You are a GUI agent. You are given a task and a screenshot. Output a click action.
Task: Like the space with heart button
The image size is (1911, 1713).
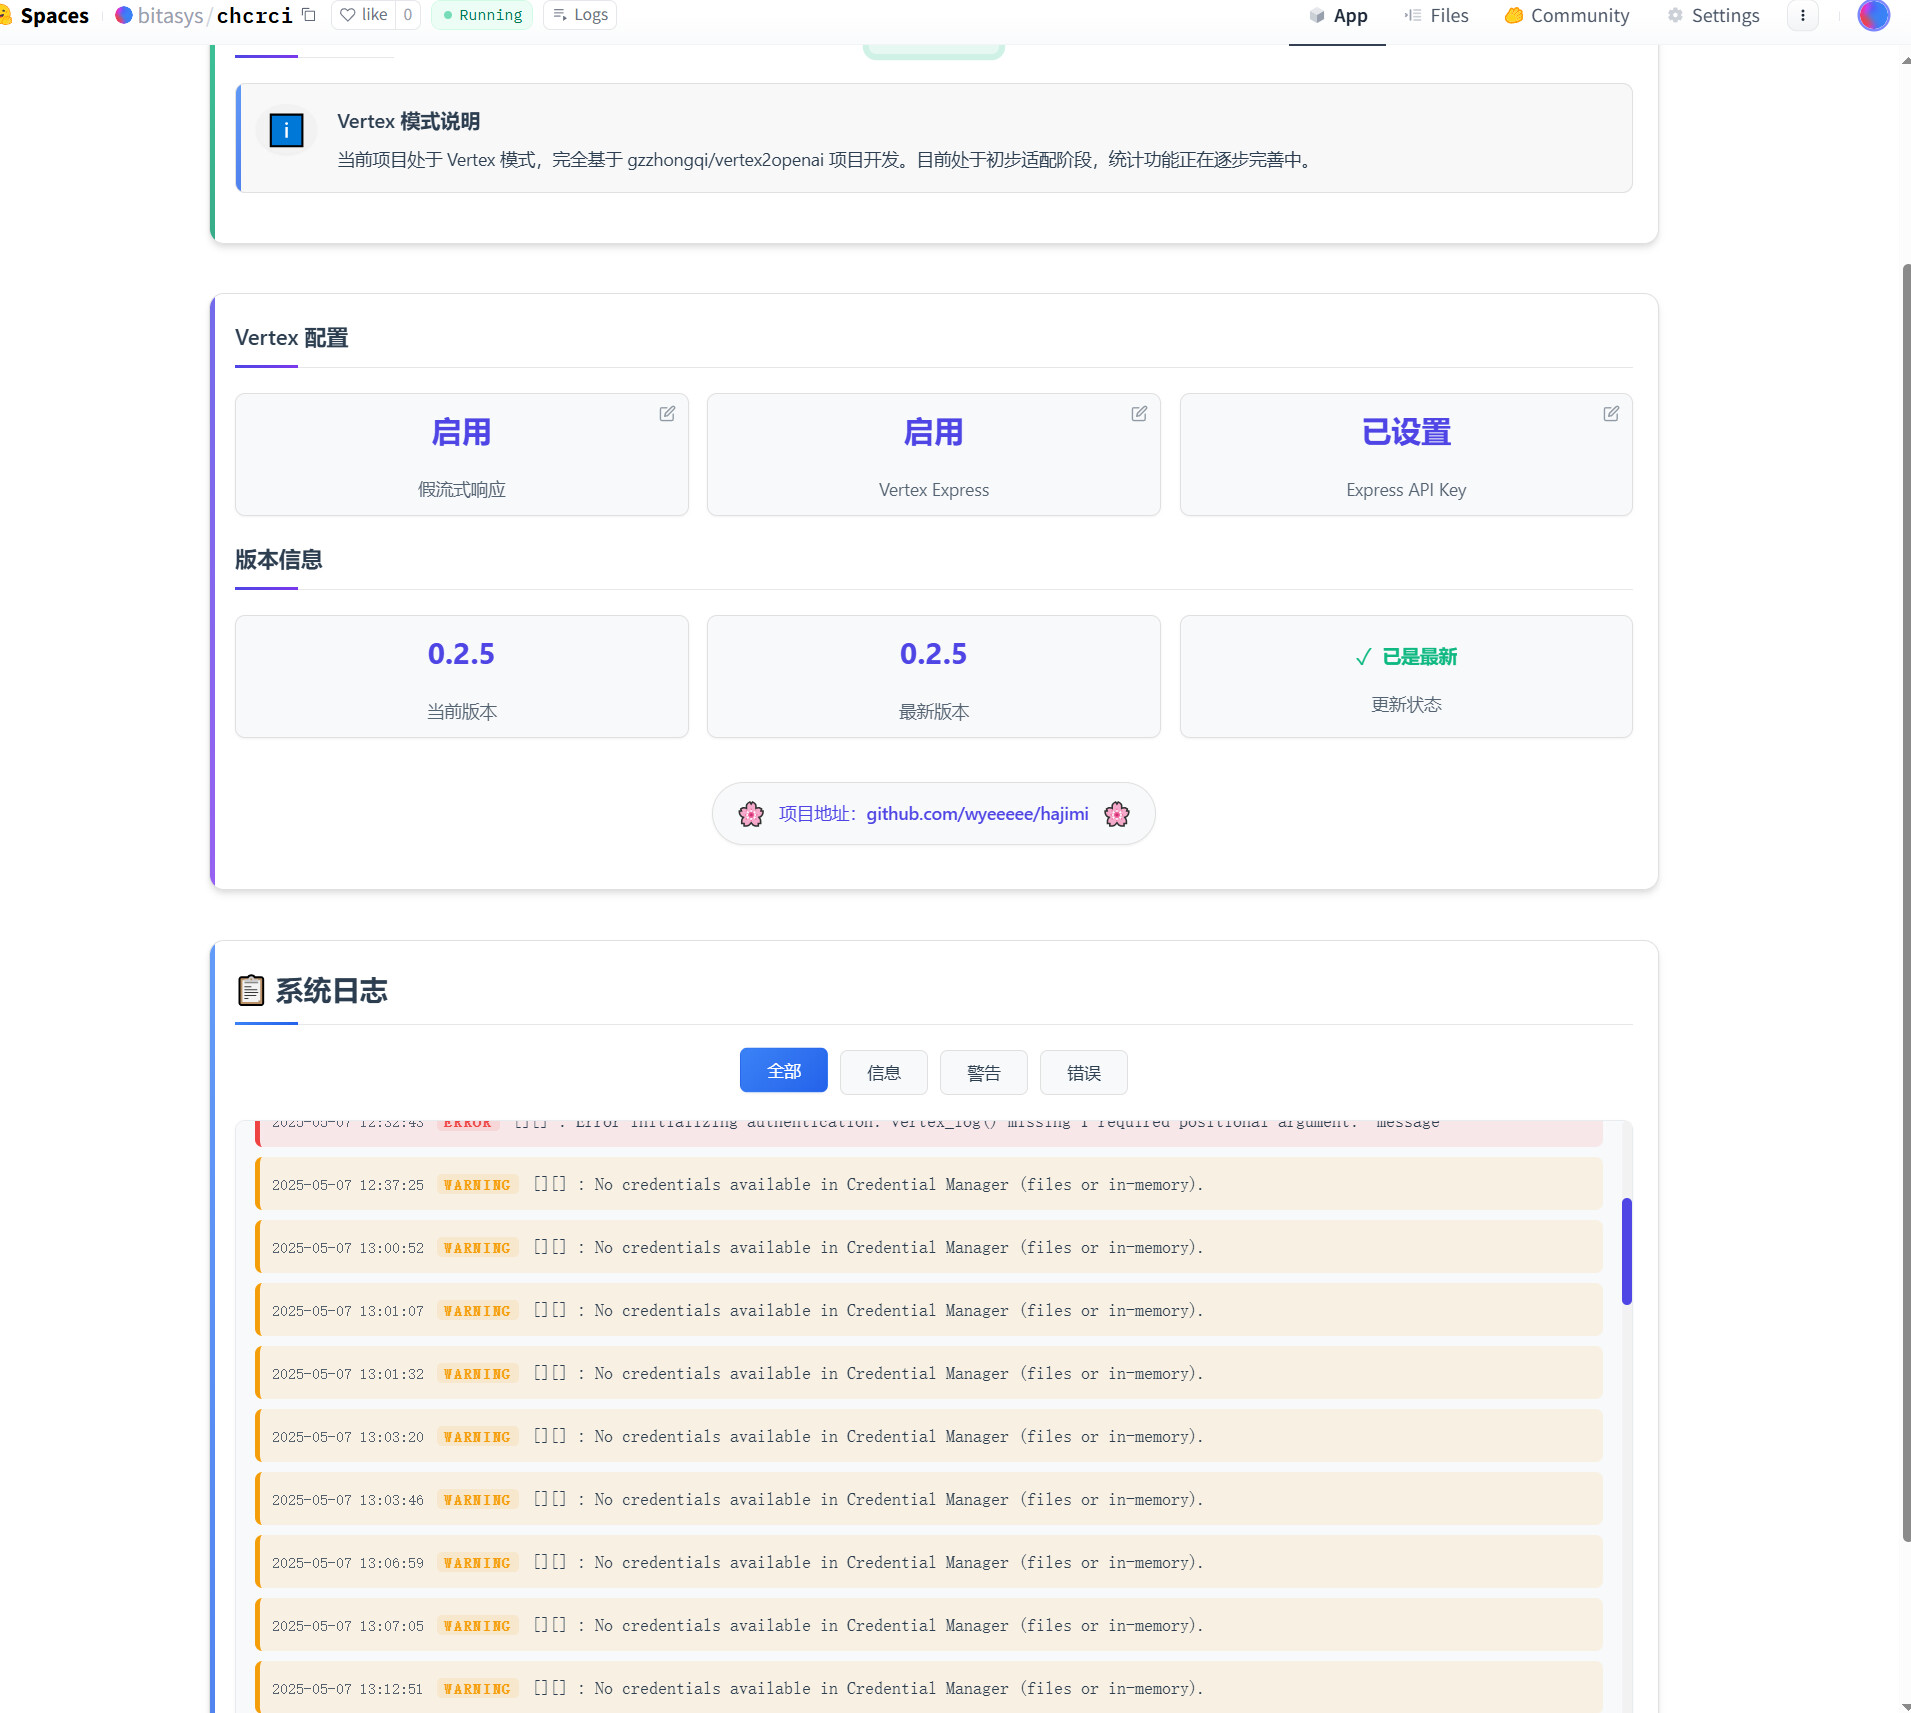coord(363,15)
